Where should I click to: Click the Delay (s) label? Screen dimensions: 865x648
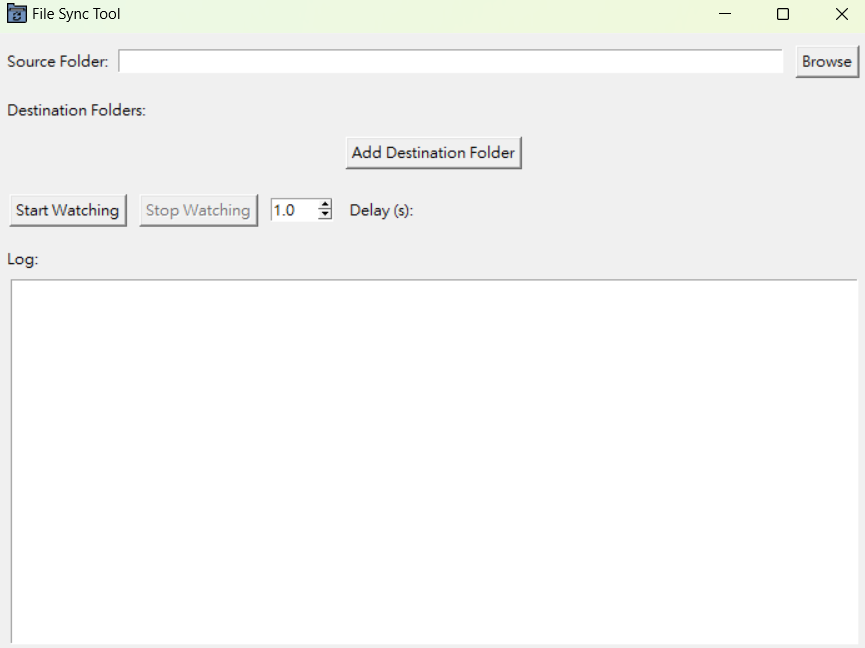[381, 210]
